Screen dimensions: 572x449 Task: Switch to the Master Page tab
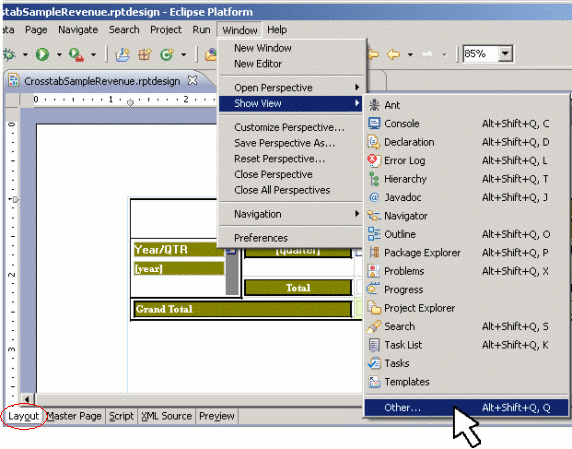74,416
